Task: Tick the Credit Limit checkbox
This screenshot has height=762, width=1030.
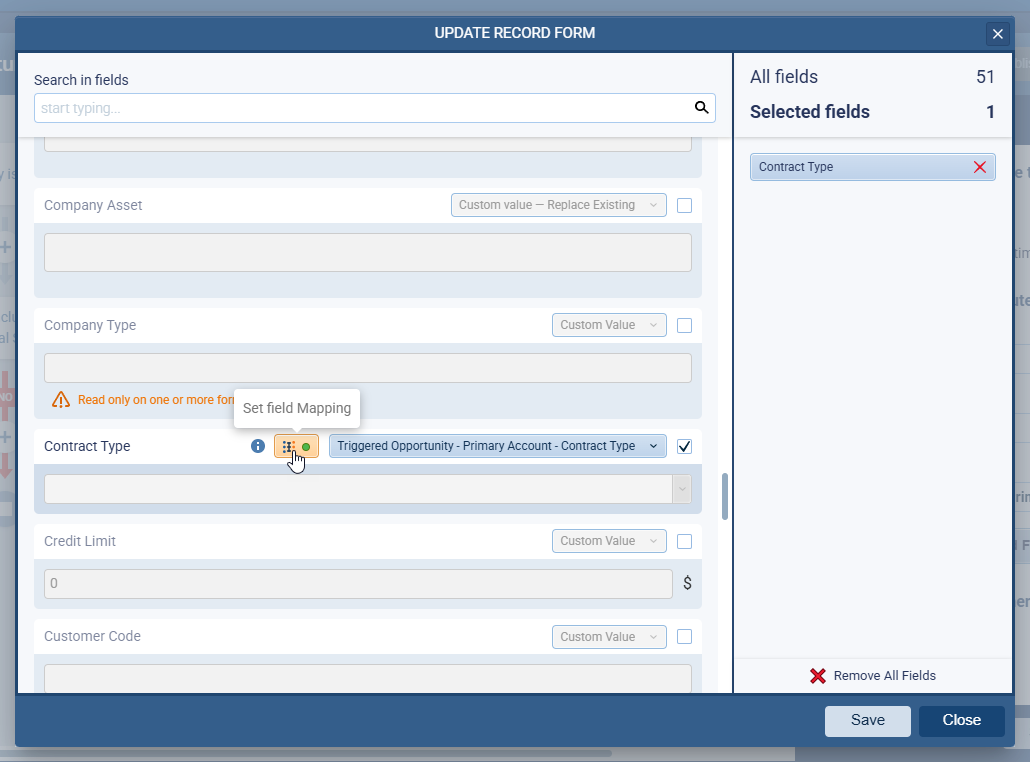Action: [x=684, y=542]
